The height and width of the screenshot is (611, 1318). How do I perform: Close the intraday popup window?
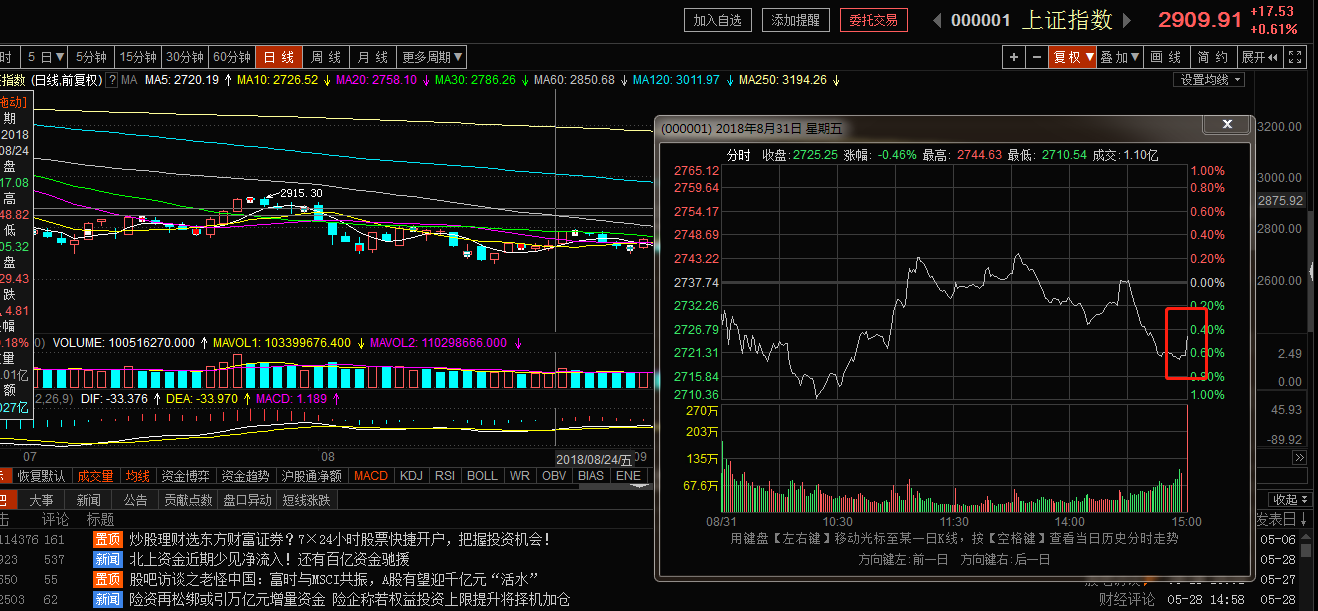pos(1227,125)
